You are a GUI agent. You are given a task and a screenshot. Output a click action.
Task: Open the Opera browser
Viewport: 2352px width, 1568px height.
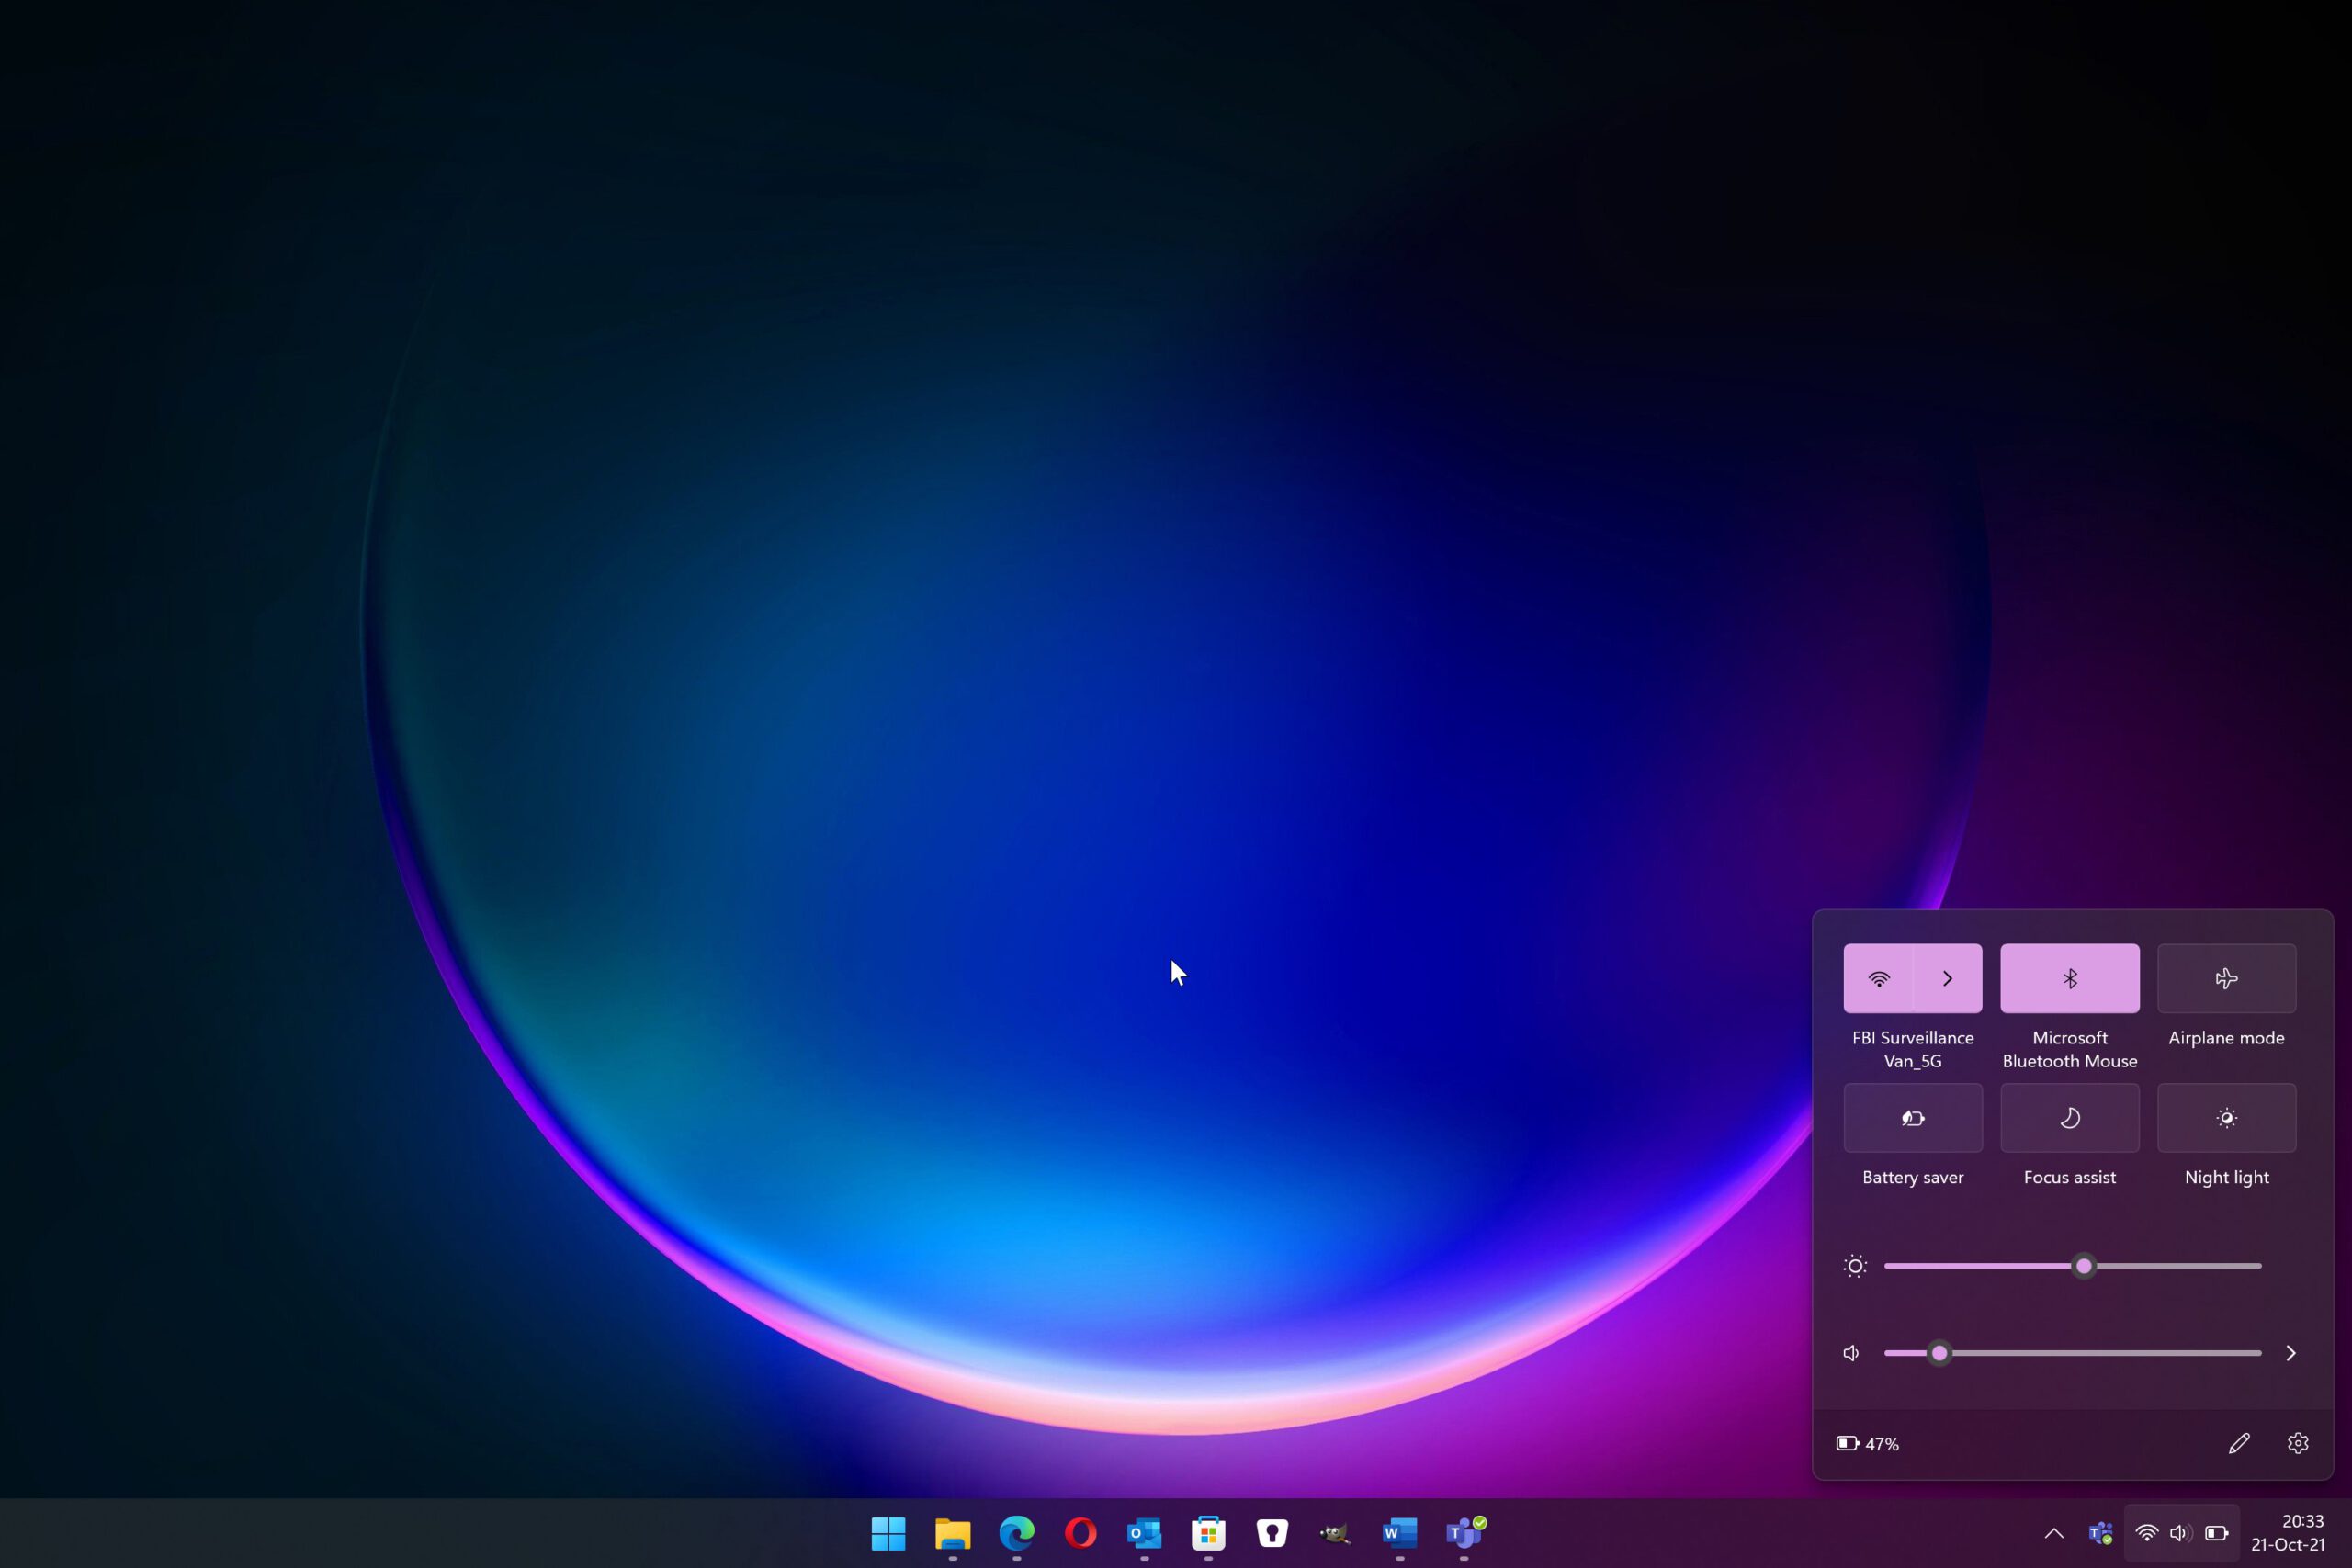[1080, 1533]
